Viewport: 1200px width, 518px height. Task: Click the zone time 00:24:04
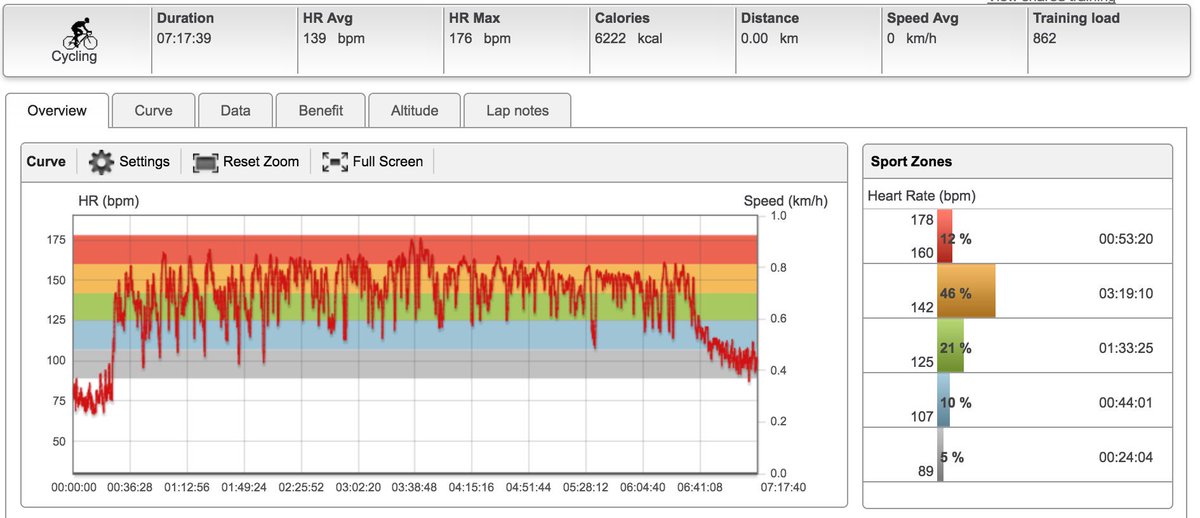[1125, 457]
